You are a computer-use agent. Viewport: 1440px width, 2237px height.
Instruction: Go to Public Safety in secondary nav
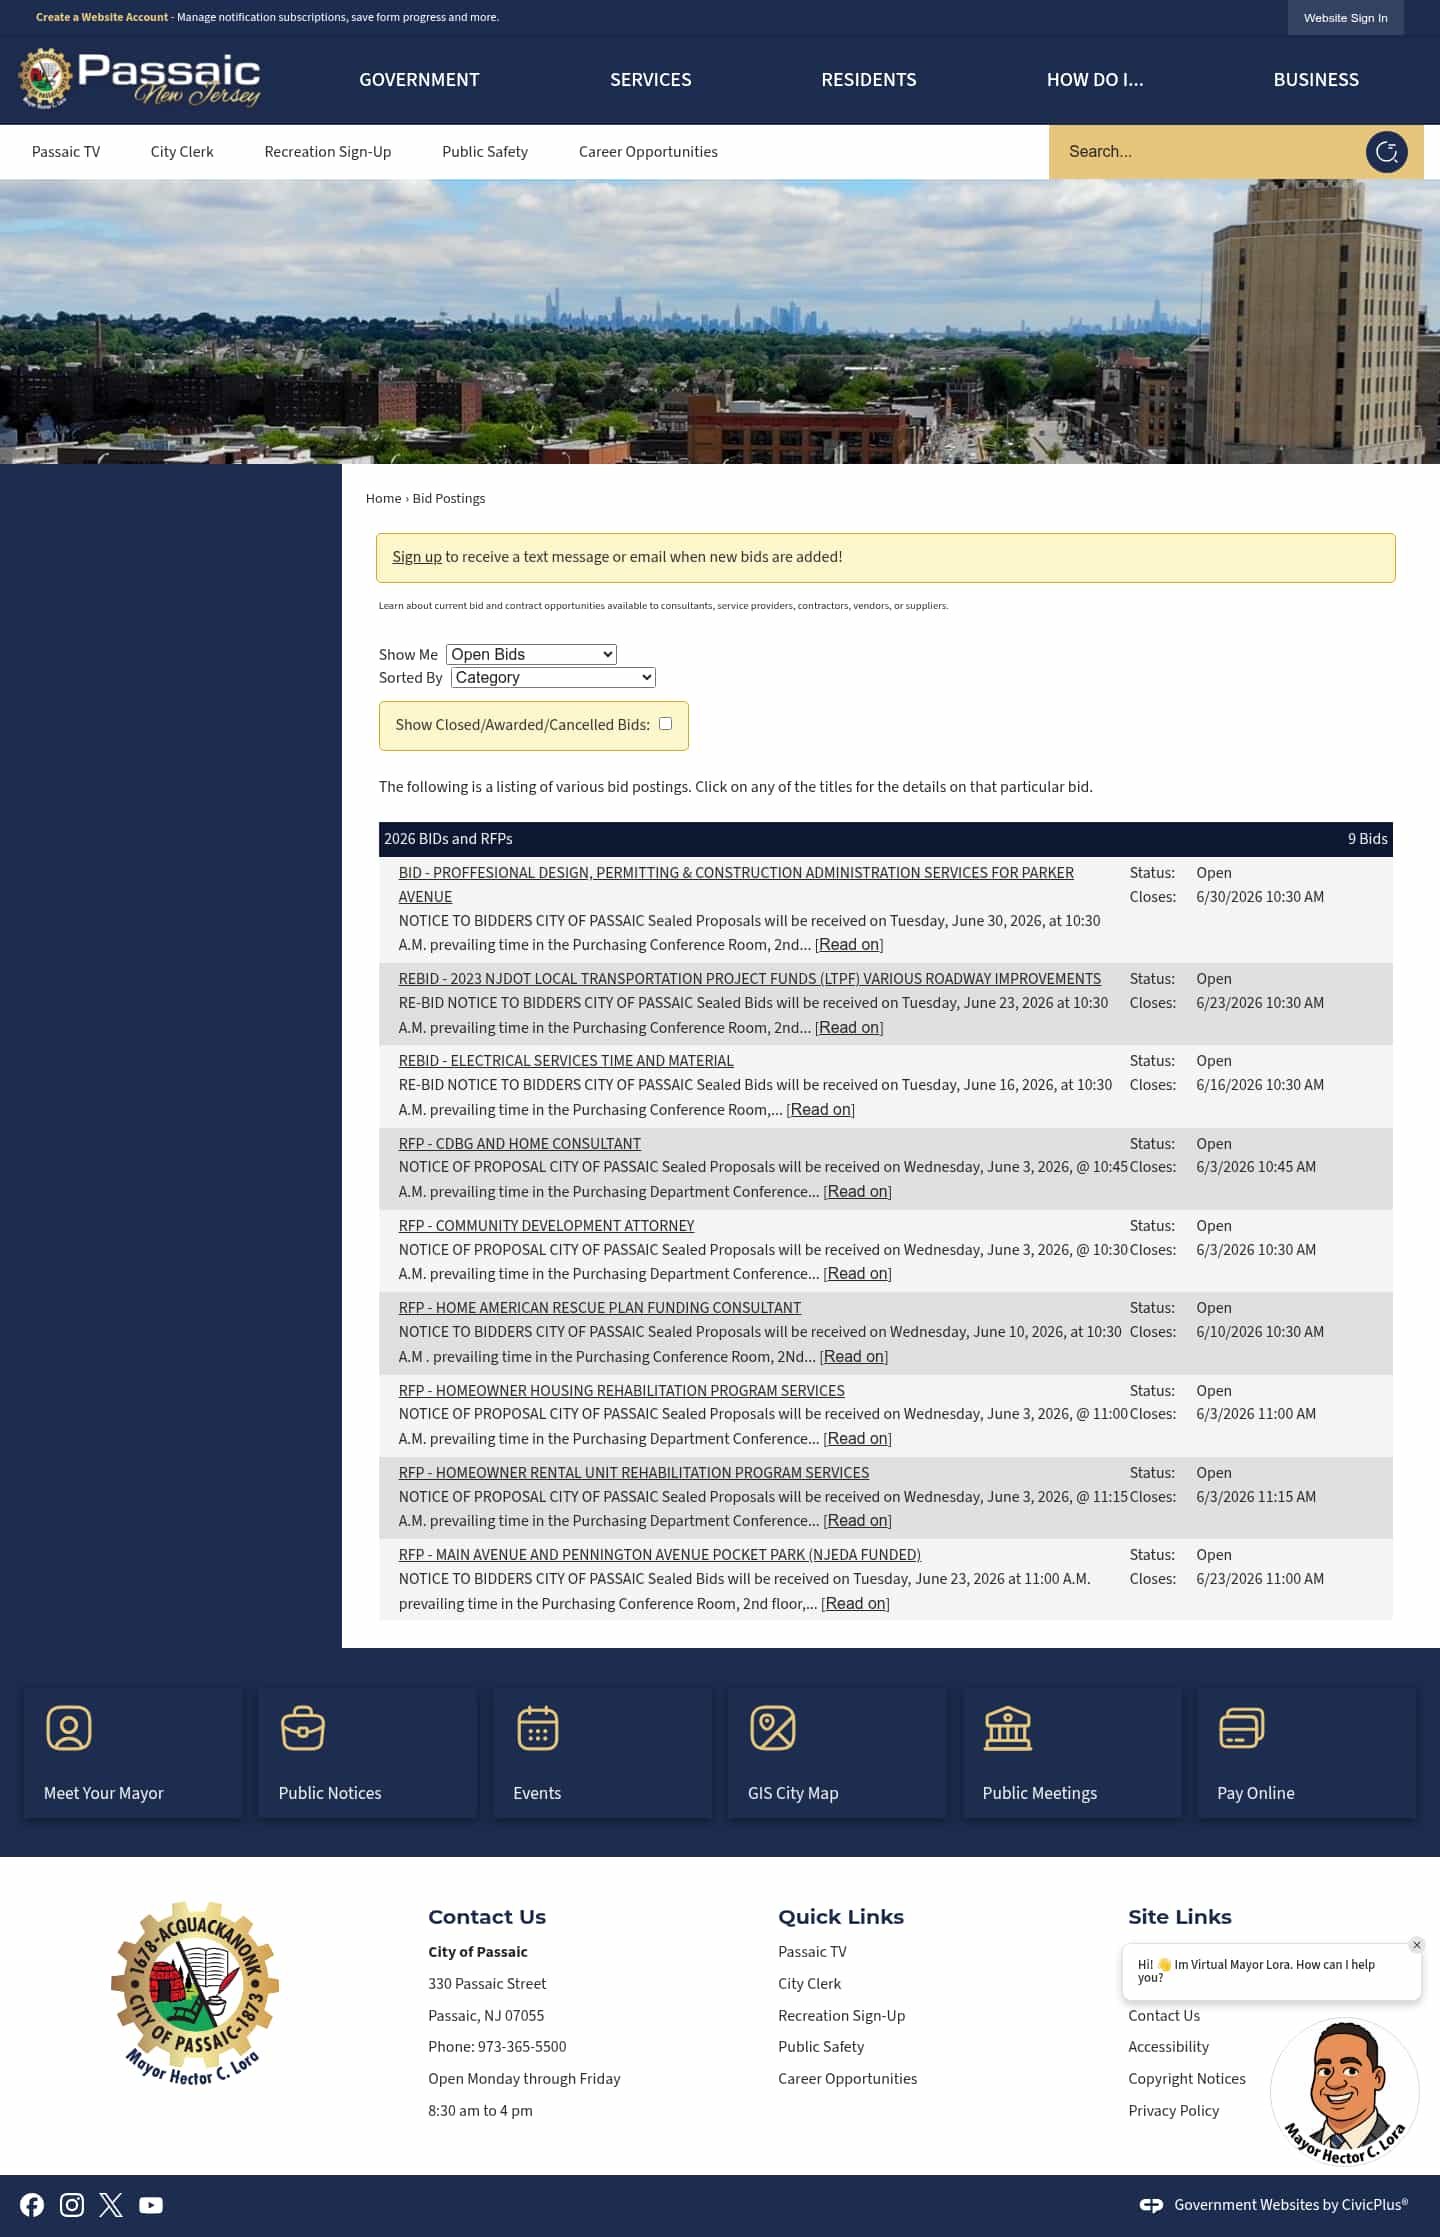(x=485, y=152)
